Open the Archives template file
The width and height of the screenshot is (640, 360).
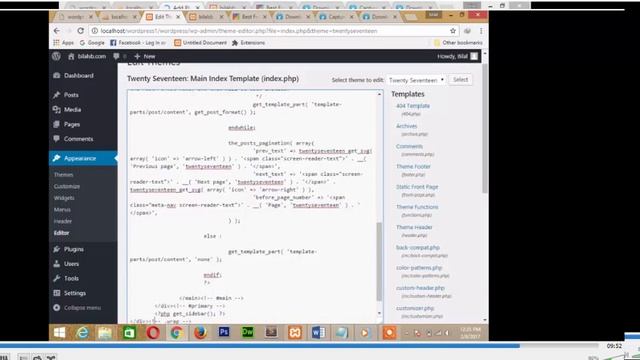pyautogui.click(x=407, y=126)
